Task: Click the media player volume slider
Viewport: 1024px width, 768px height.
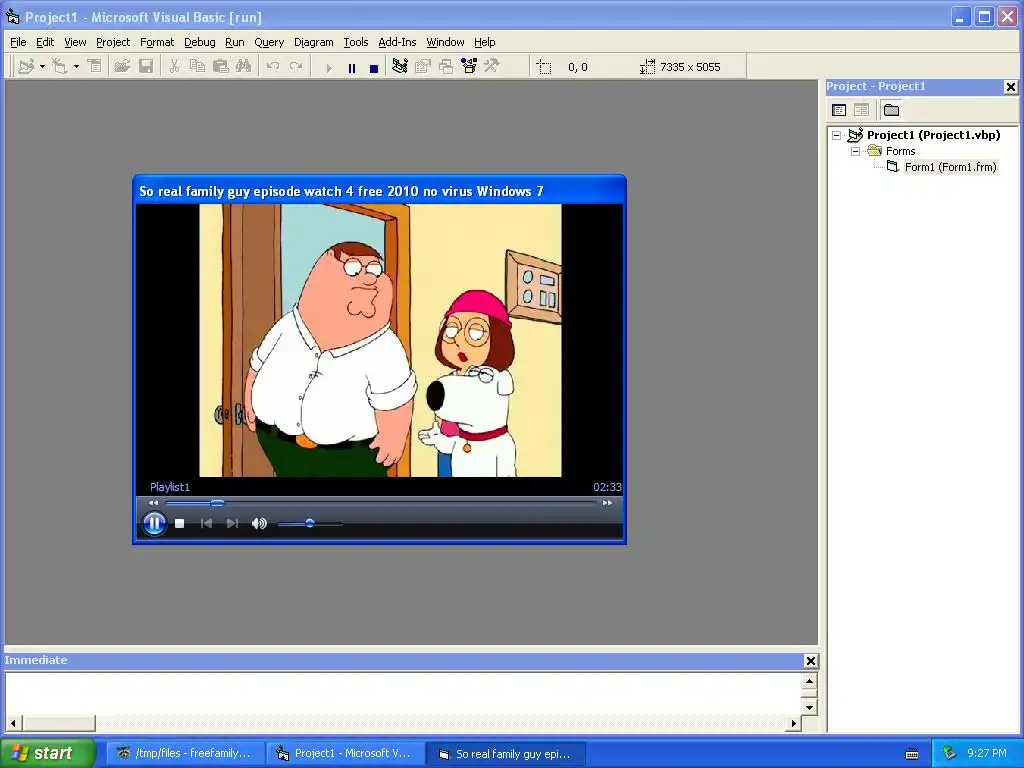Action: click(x=310, y=523)
